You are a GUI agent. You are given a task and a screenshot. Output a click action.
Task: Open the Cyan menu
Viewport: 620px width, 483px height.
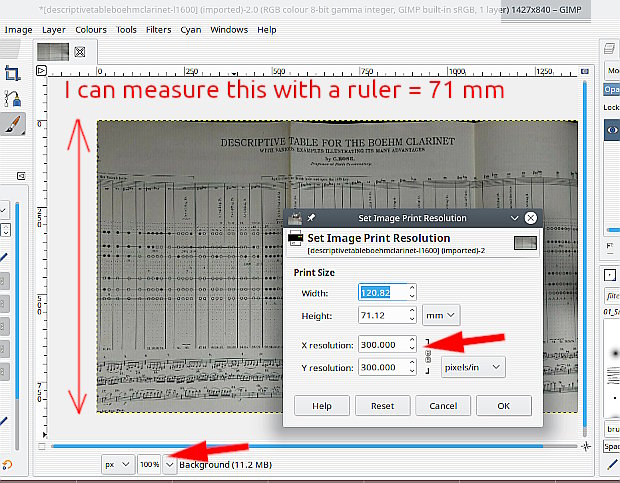pos(191,30)
